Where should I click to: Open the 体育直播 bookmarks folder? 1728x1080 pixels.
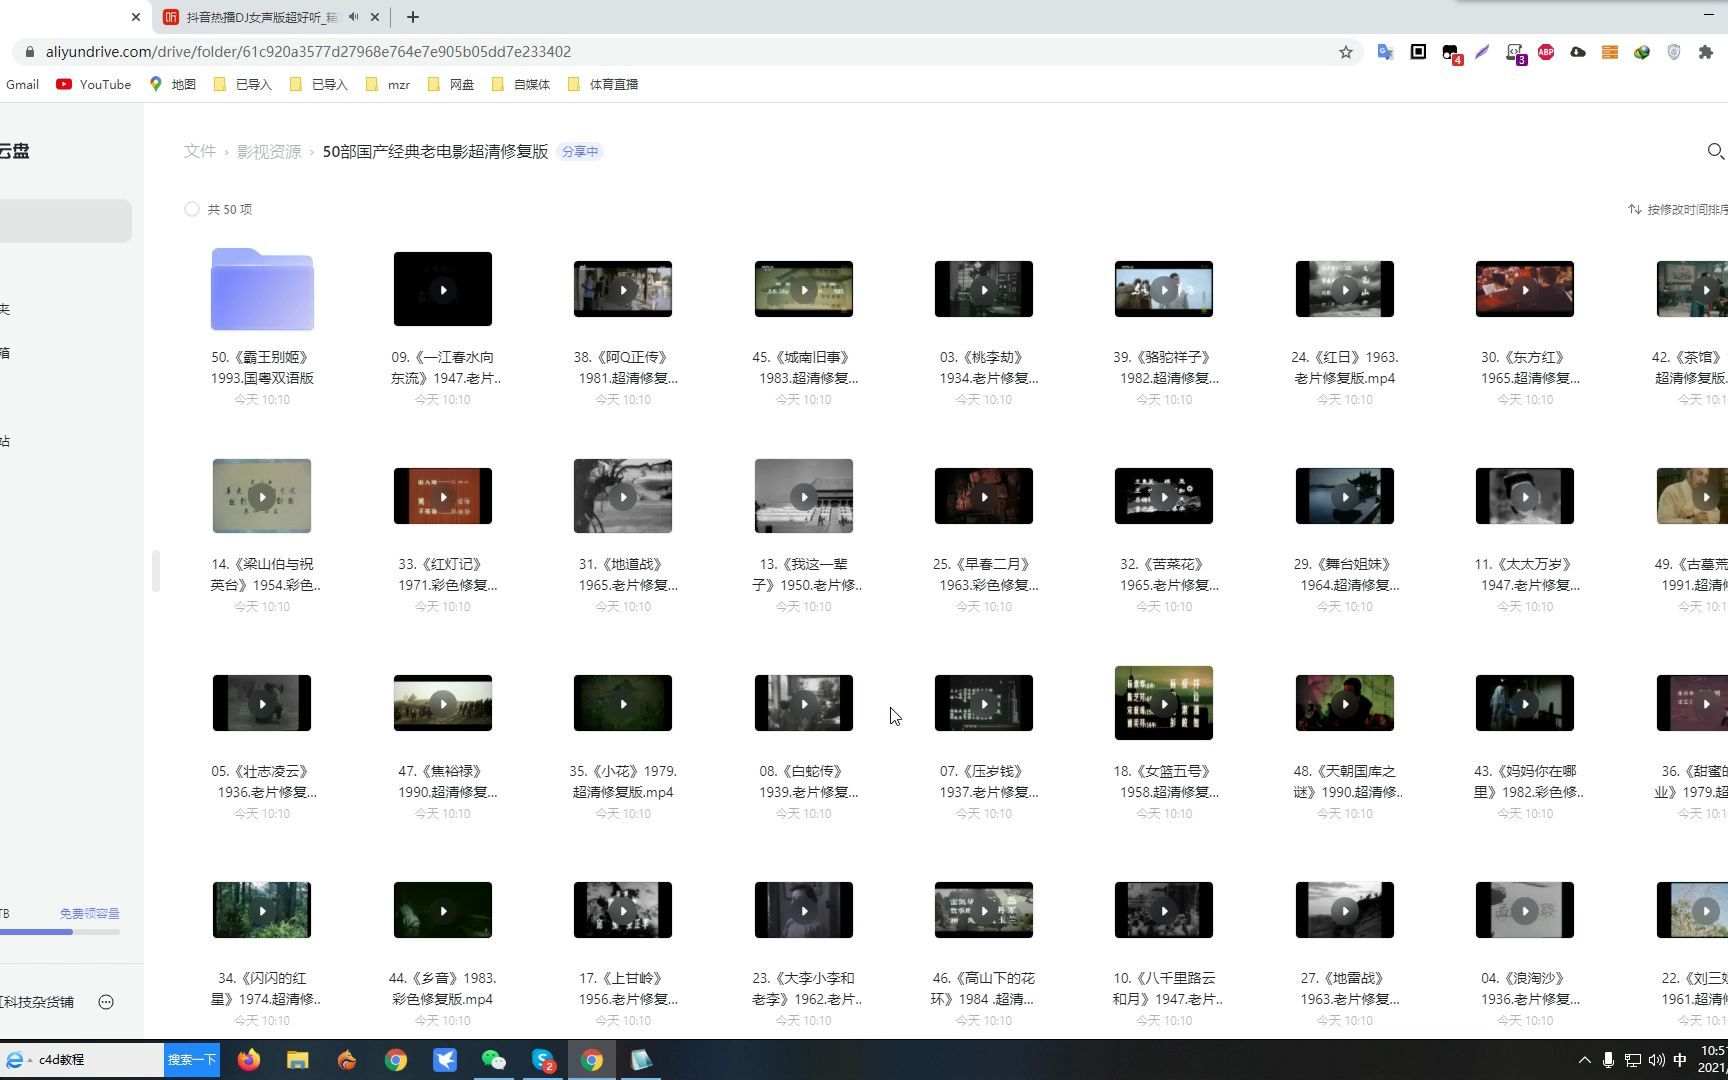tap(603, 84)
